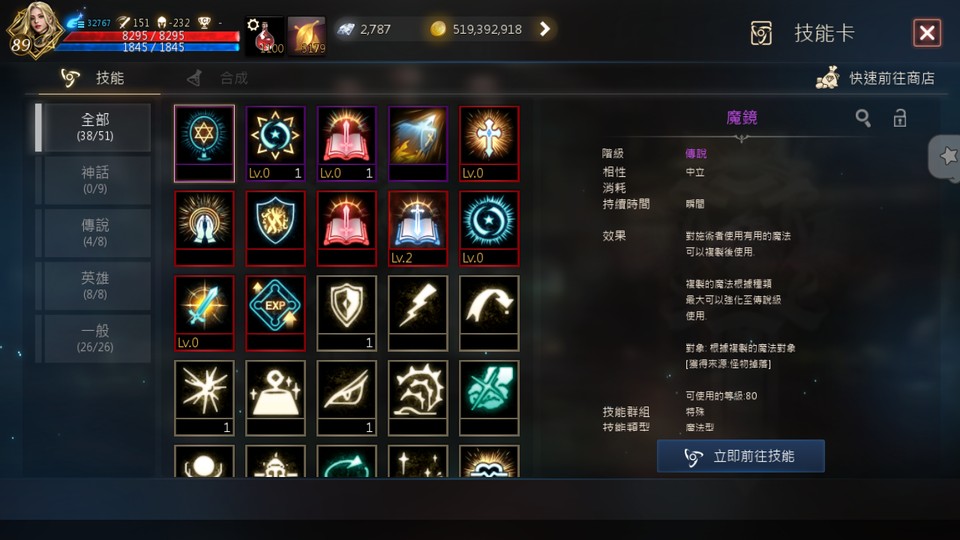Click the magnifier search icon
This screenshot has width=960, height=540.
(x=863, y=118)
